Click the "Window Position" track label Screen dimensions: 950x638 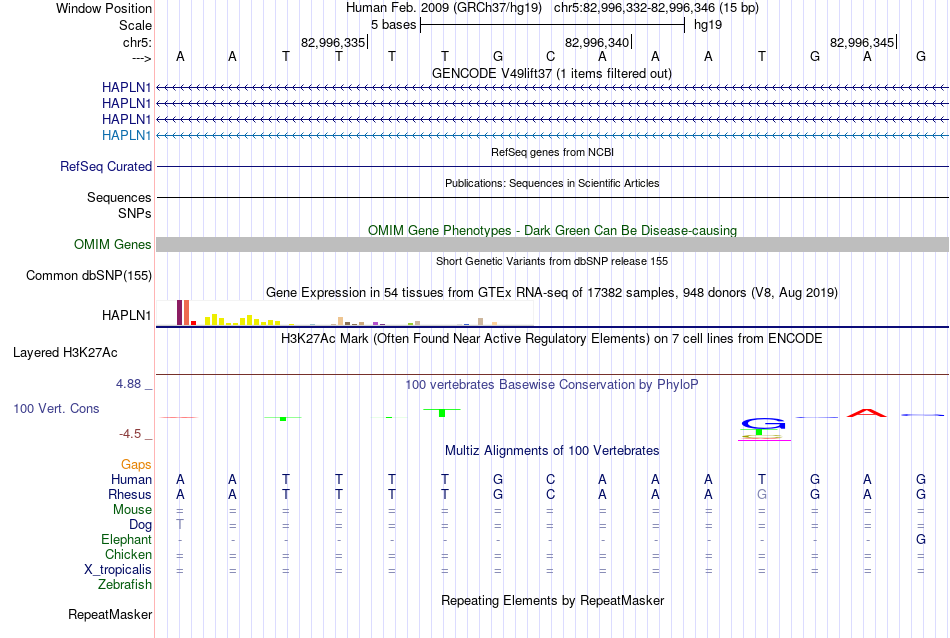coord(104,8)
